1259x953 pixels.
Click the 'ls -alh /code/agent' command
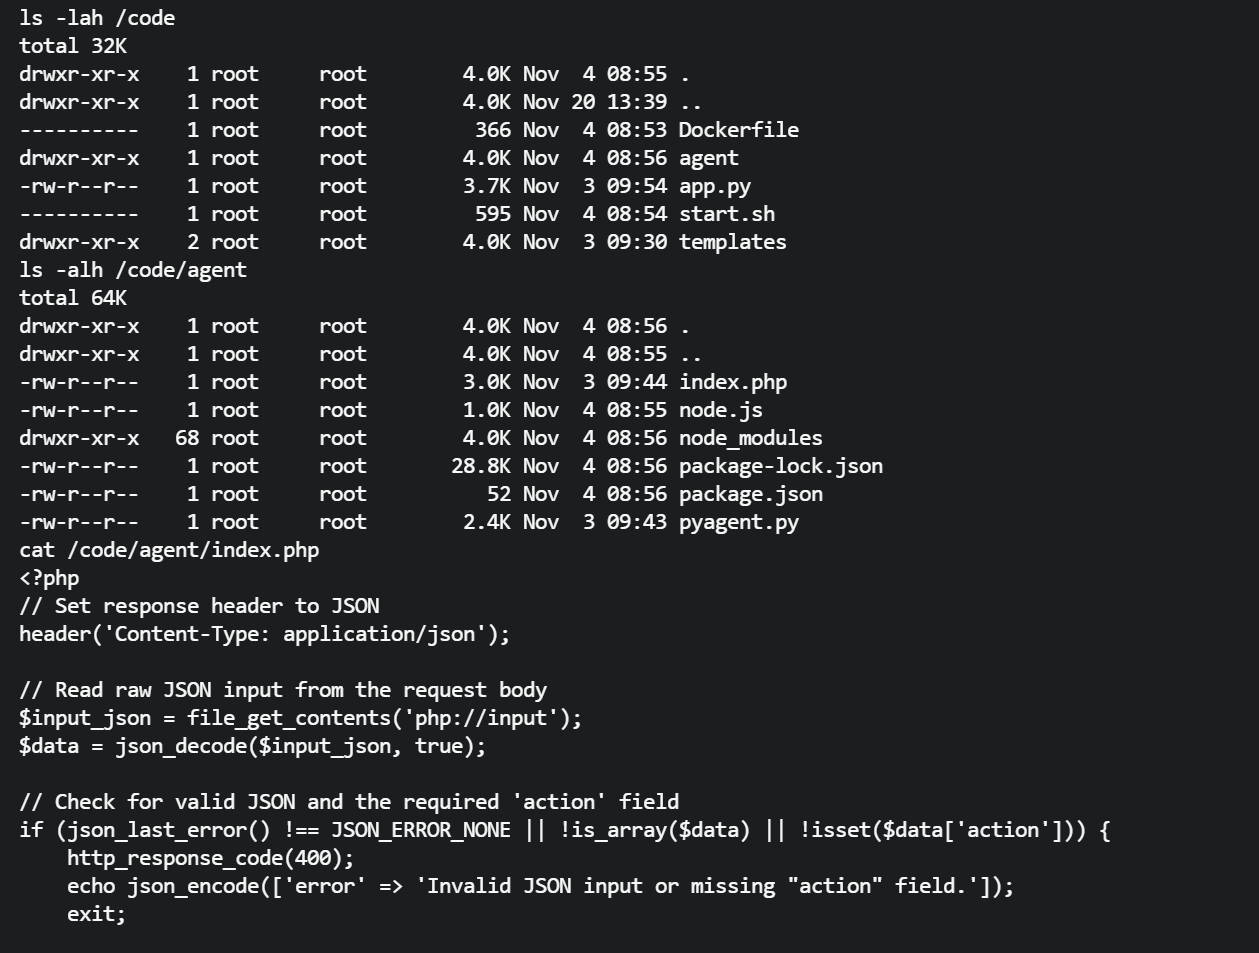coord(133,270)
